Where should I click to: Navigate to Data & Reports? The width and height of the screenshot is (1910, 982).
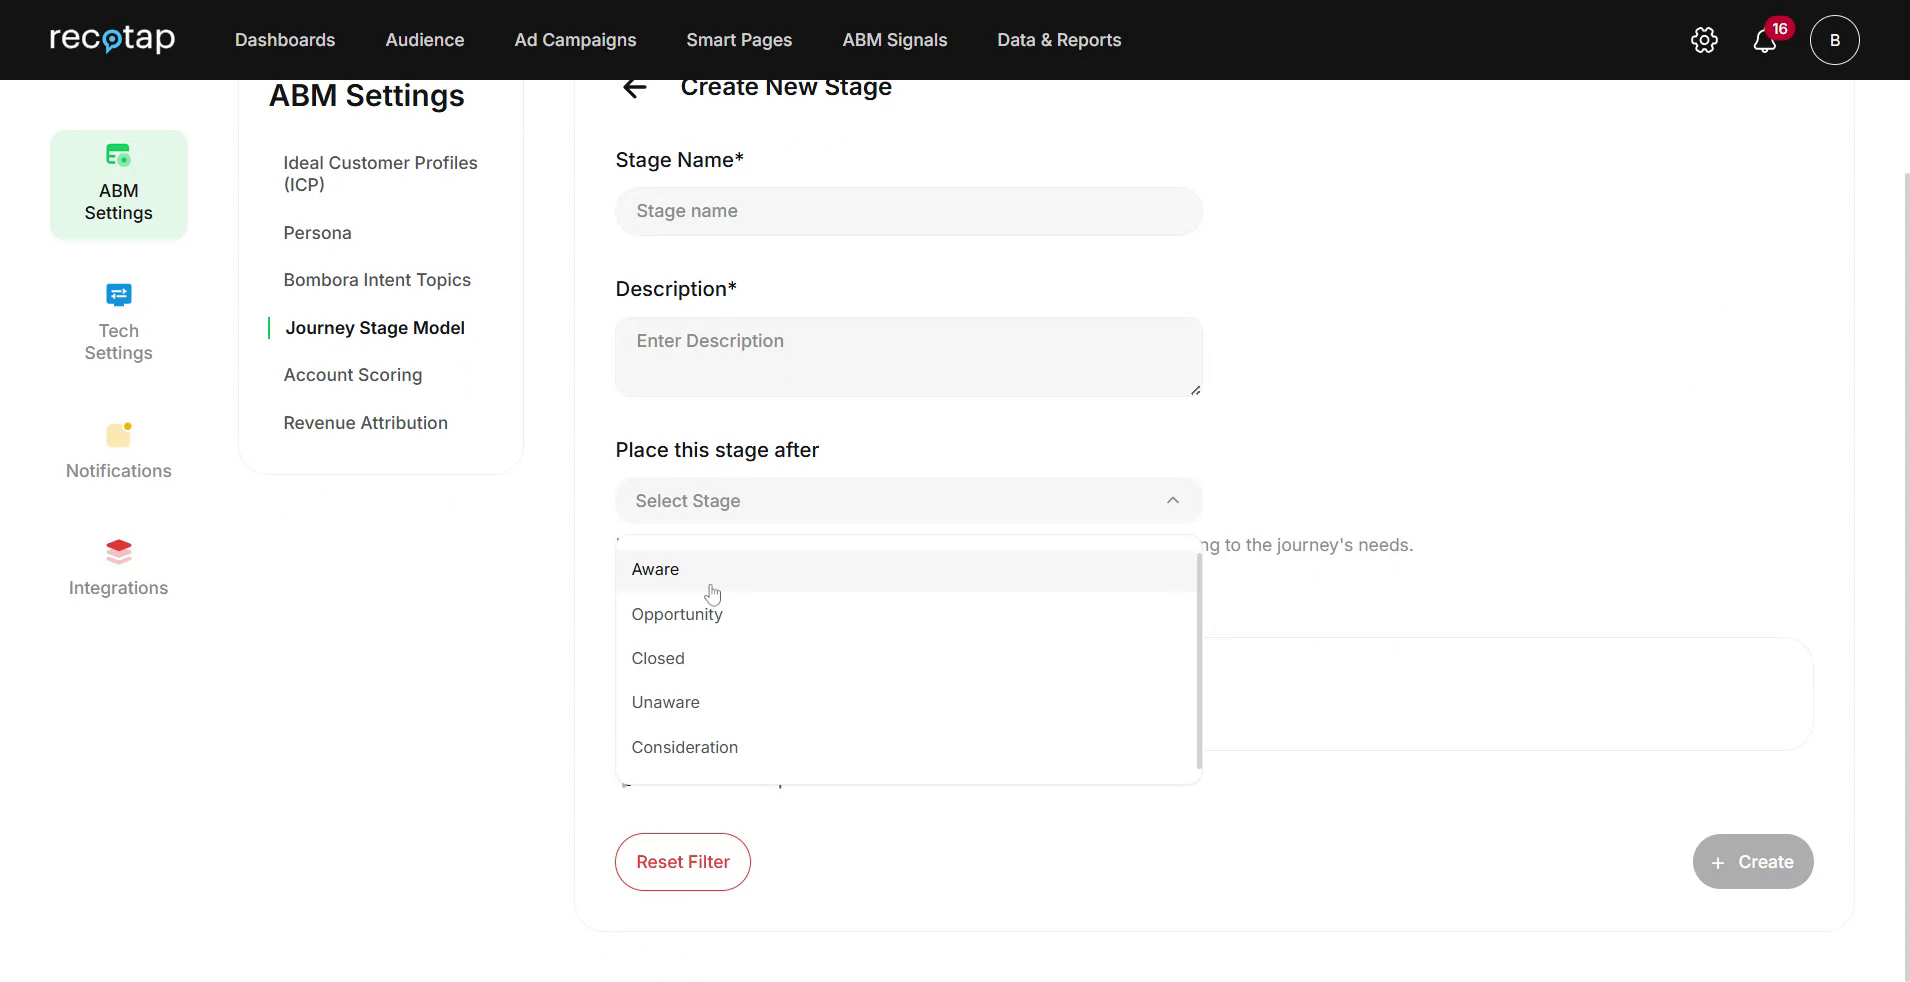(1059, 40)
